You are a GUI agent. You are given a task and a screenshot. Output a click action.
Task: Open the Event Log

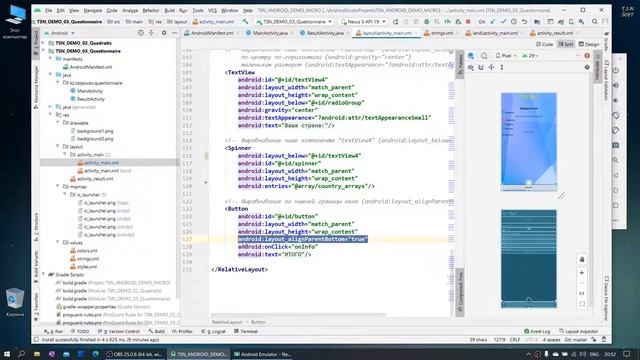click(x=537, y=331)
